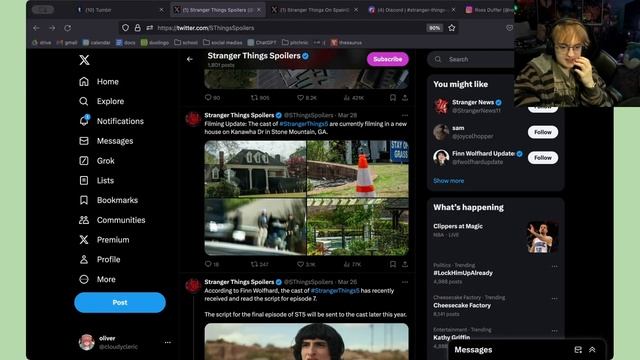Reload the page in browser
The height and width of the screenshot is (360, 640).
(68, 28)
